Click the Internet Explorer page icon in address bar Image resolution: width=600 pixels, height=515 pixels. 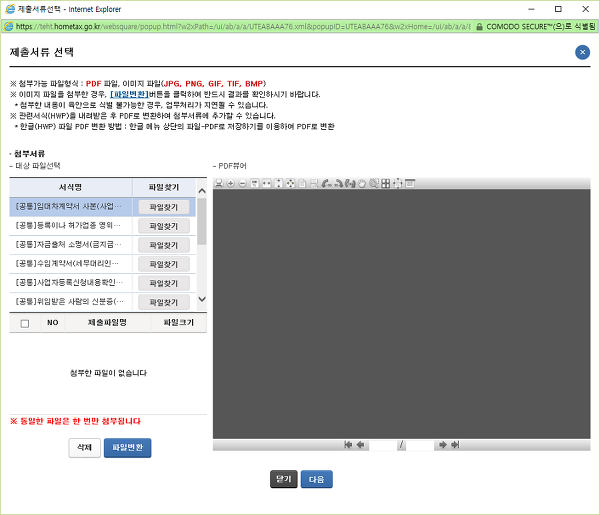pyautogui.click(x=8, y=26)
